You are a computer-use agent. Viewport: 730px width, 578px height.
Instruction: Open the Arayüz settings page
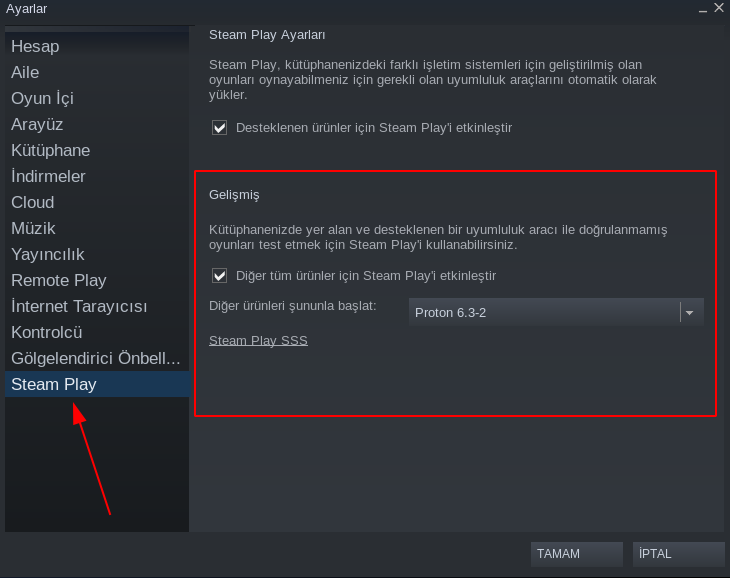37,125
